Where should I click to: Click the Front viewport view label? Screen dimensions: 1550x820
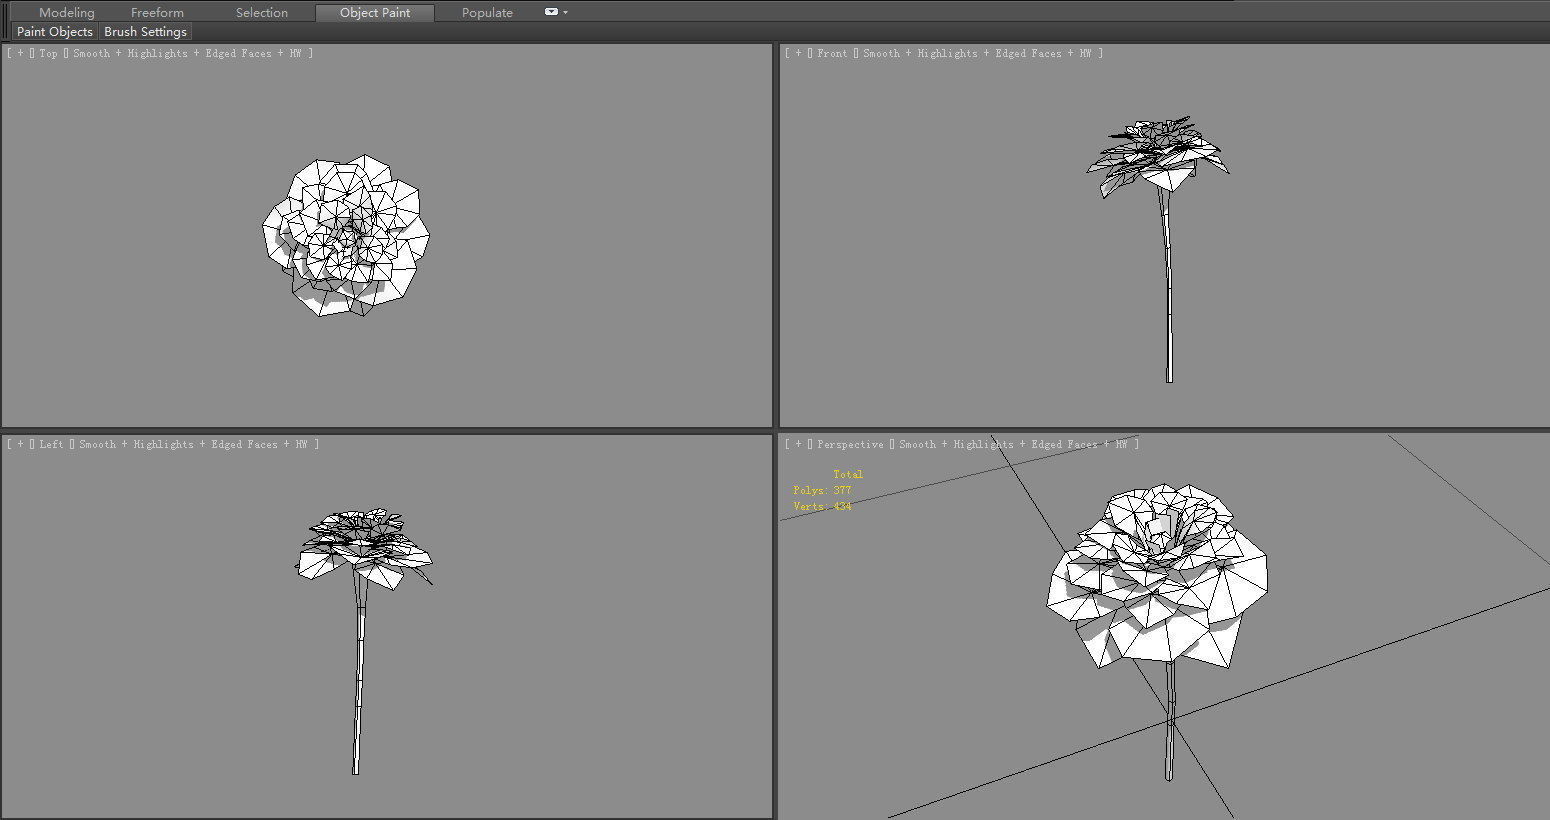[832, 54]
